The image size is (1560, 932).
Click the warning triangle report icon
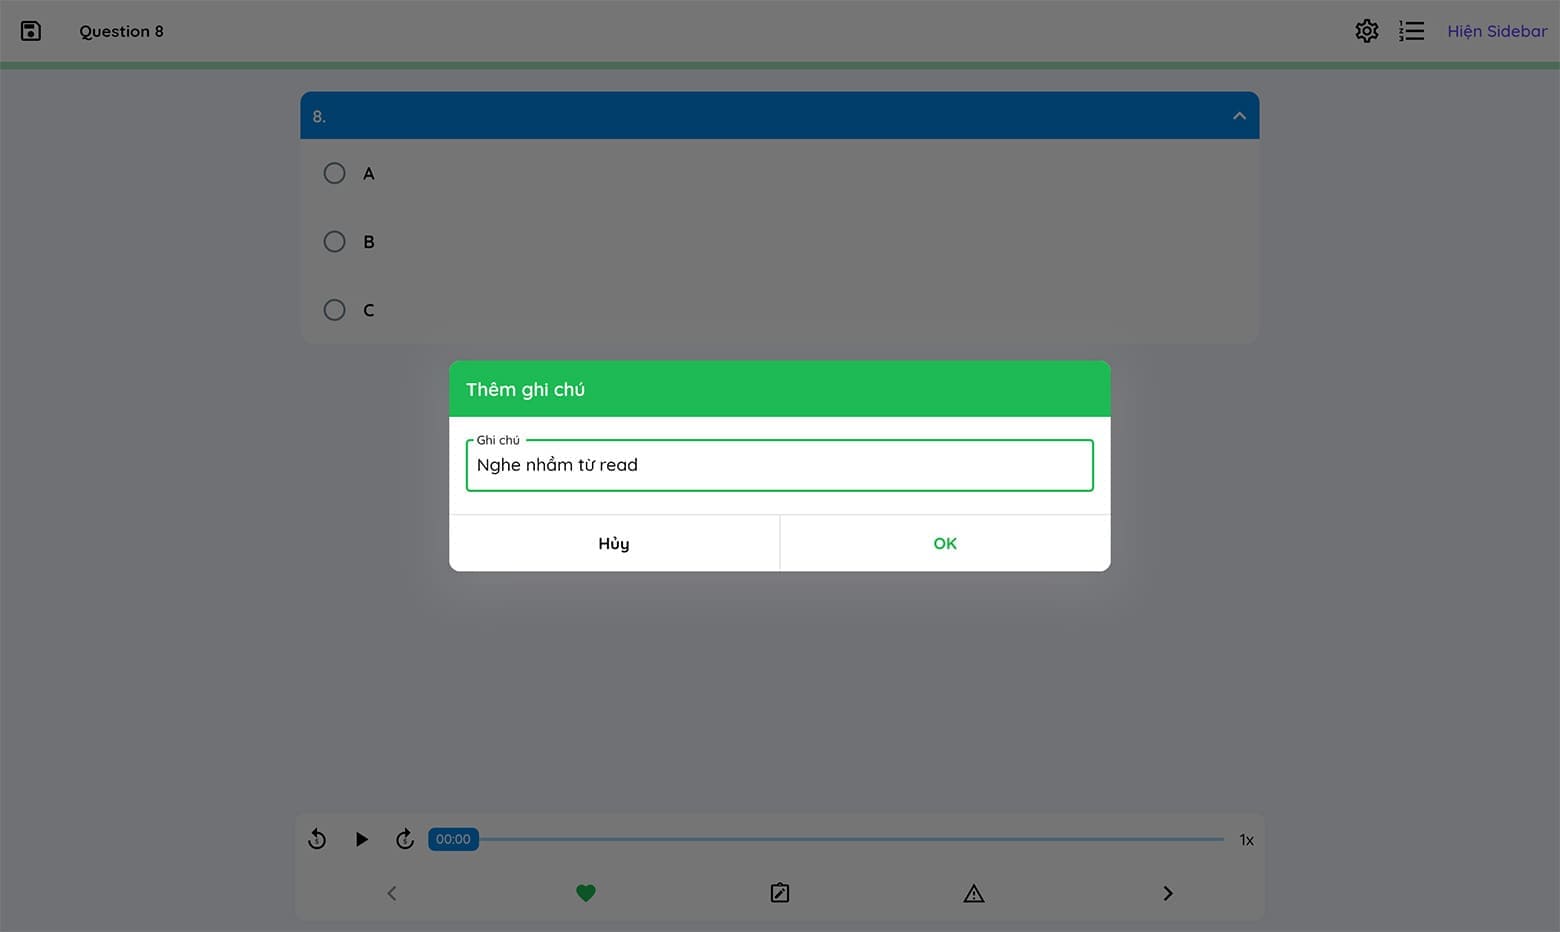973,893
